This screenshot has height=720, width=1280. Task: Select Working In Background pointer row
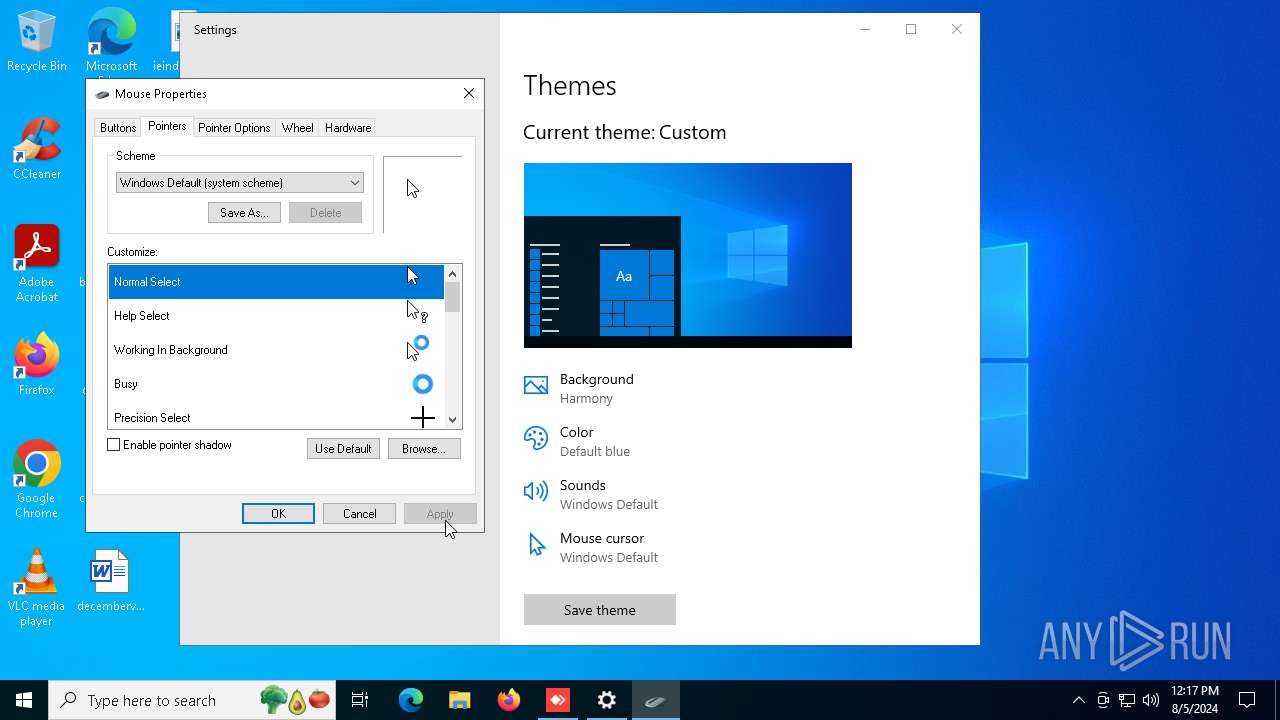tap(276, 350)
